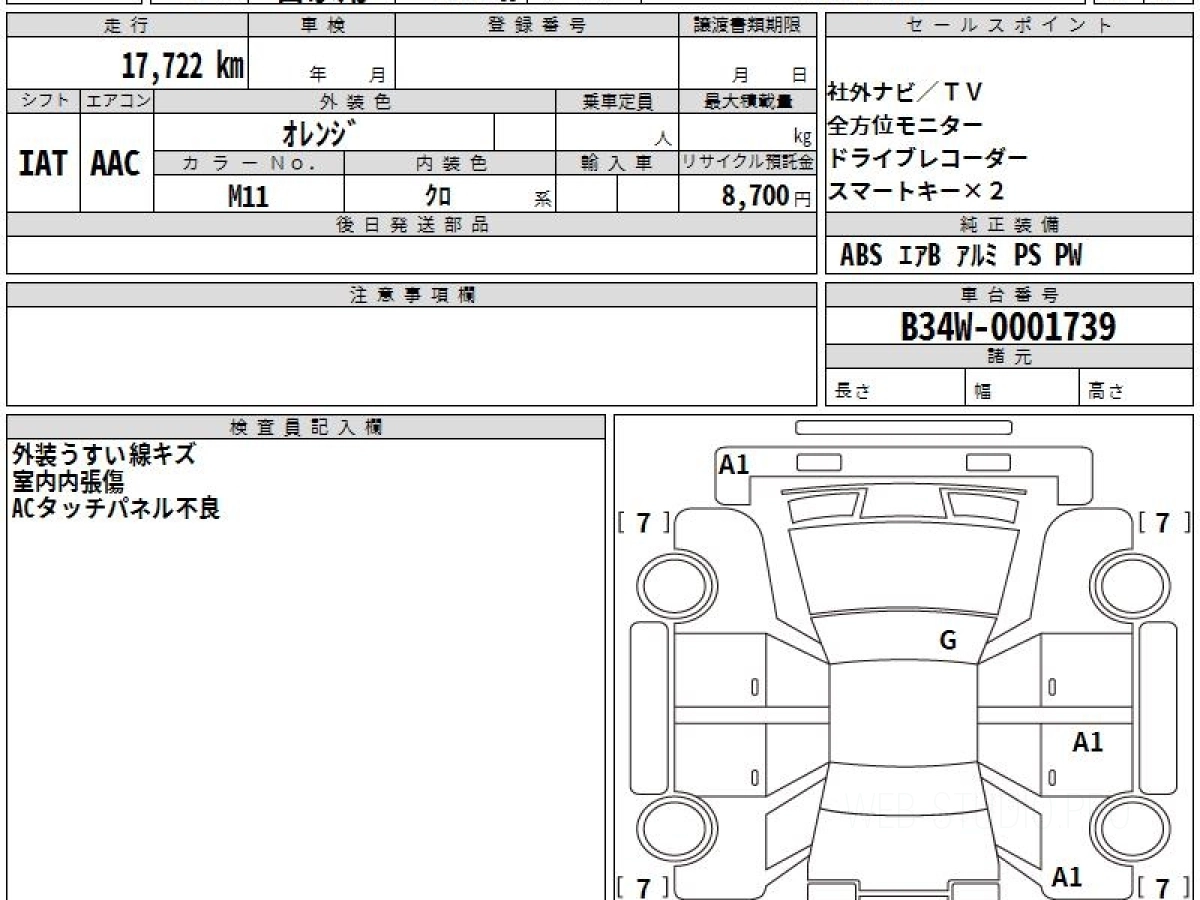Select the IAT shift type cell
1200x900 pixels.
coord(43,163)
